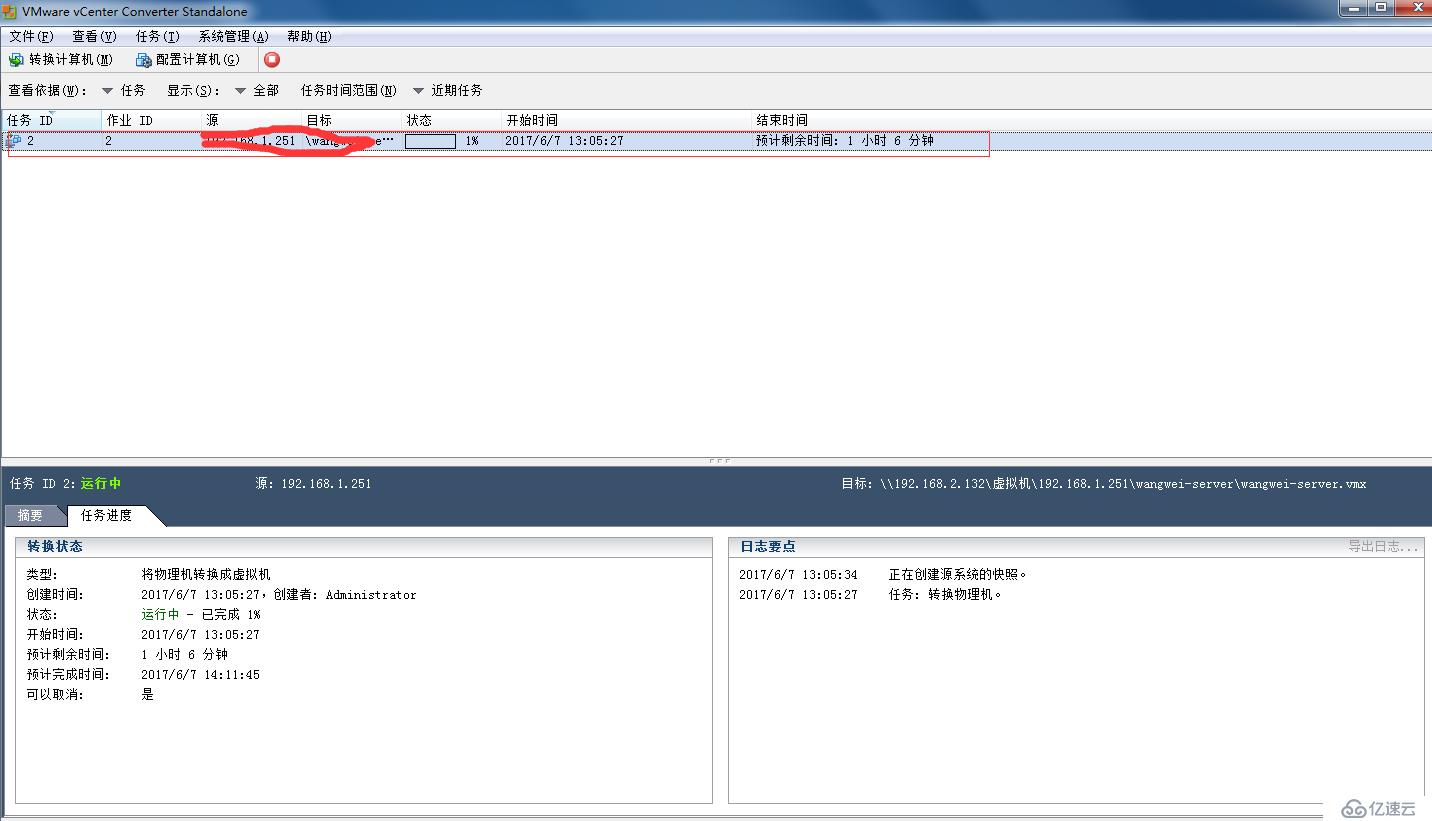Image resolution: width=1432 pixels, height=821 pixels.
Task: Switch to the 任务进度 tab
Action: pyautogui.click(x=106, y=516)
